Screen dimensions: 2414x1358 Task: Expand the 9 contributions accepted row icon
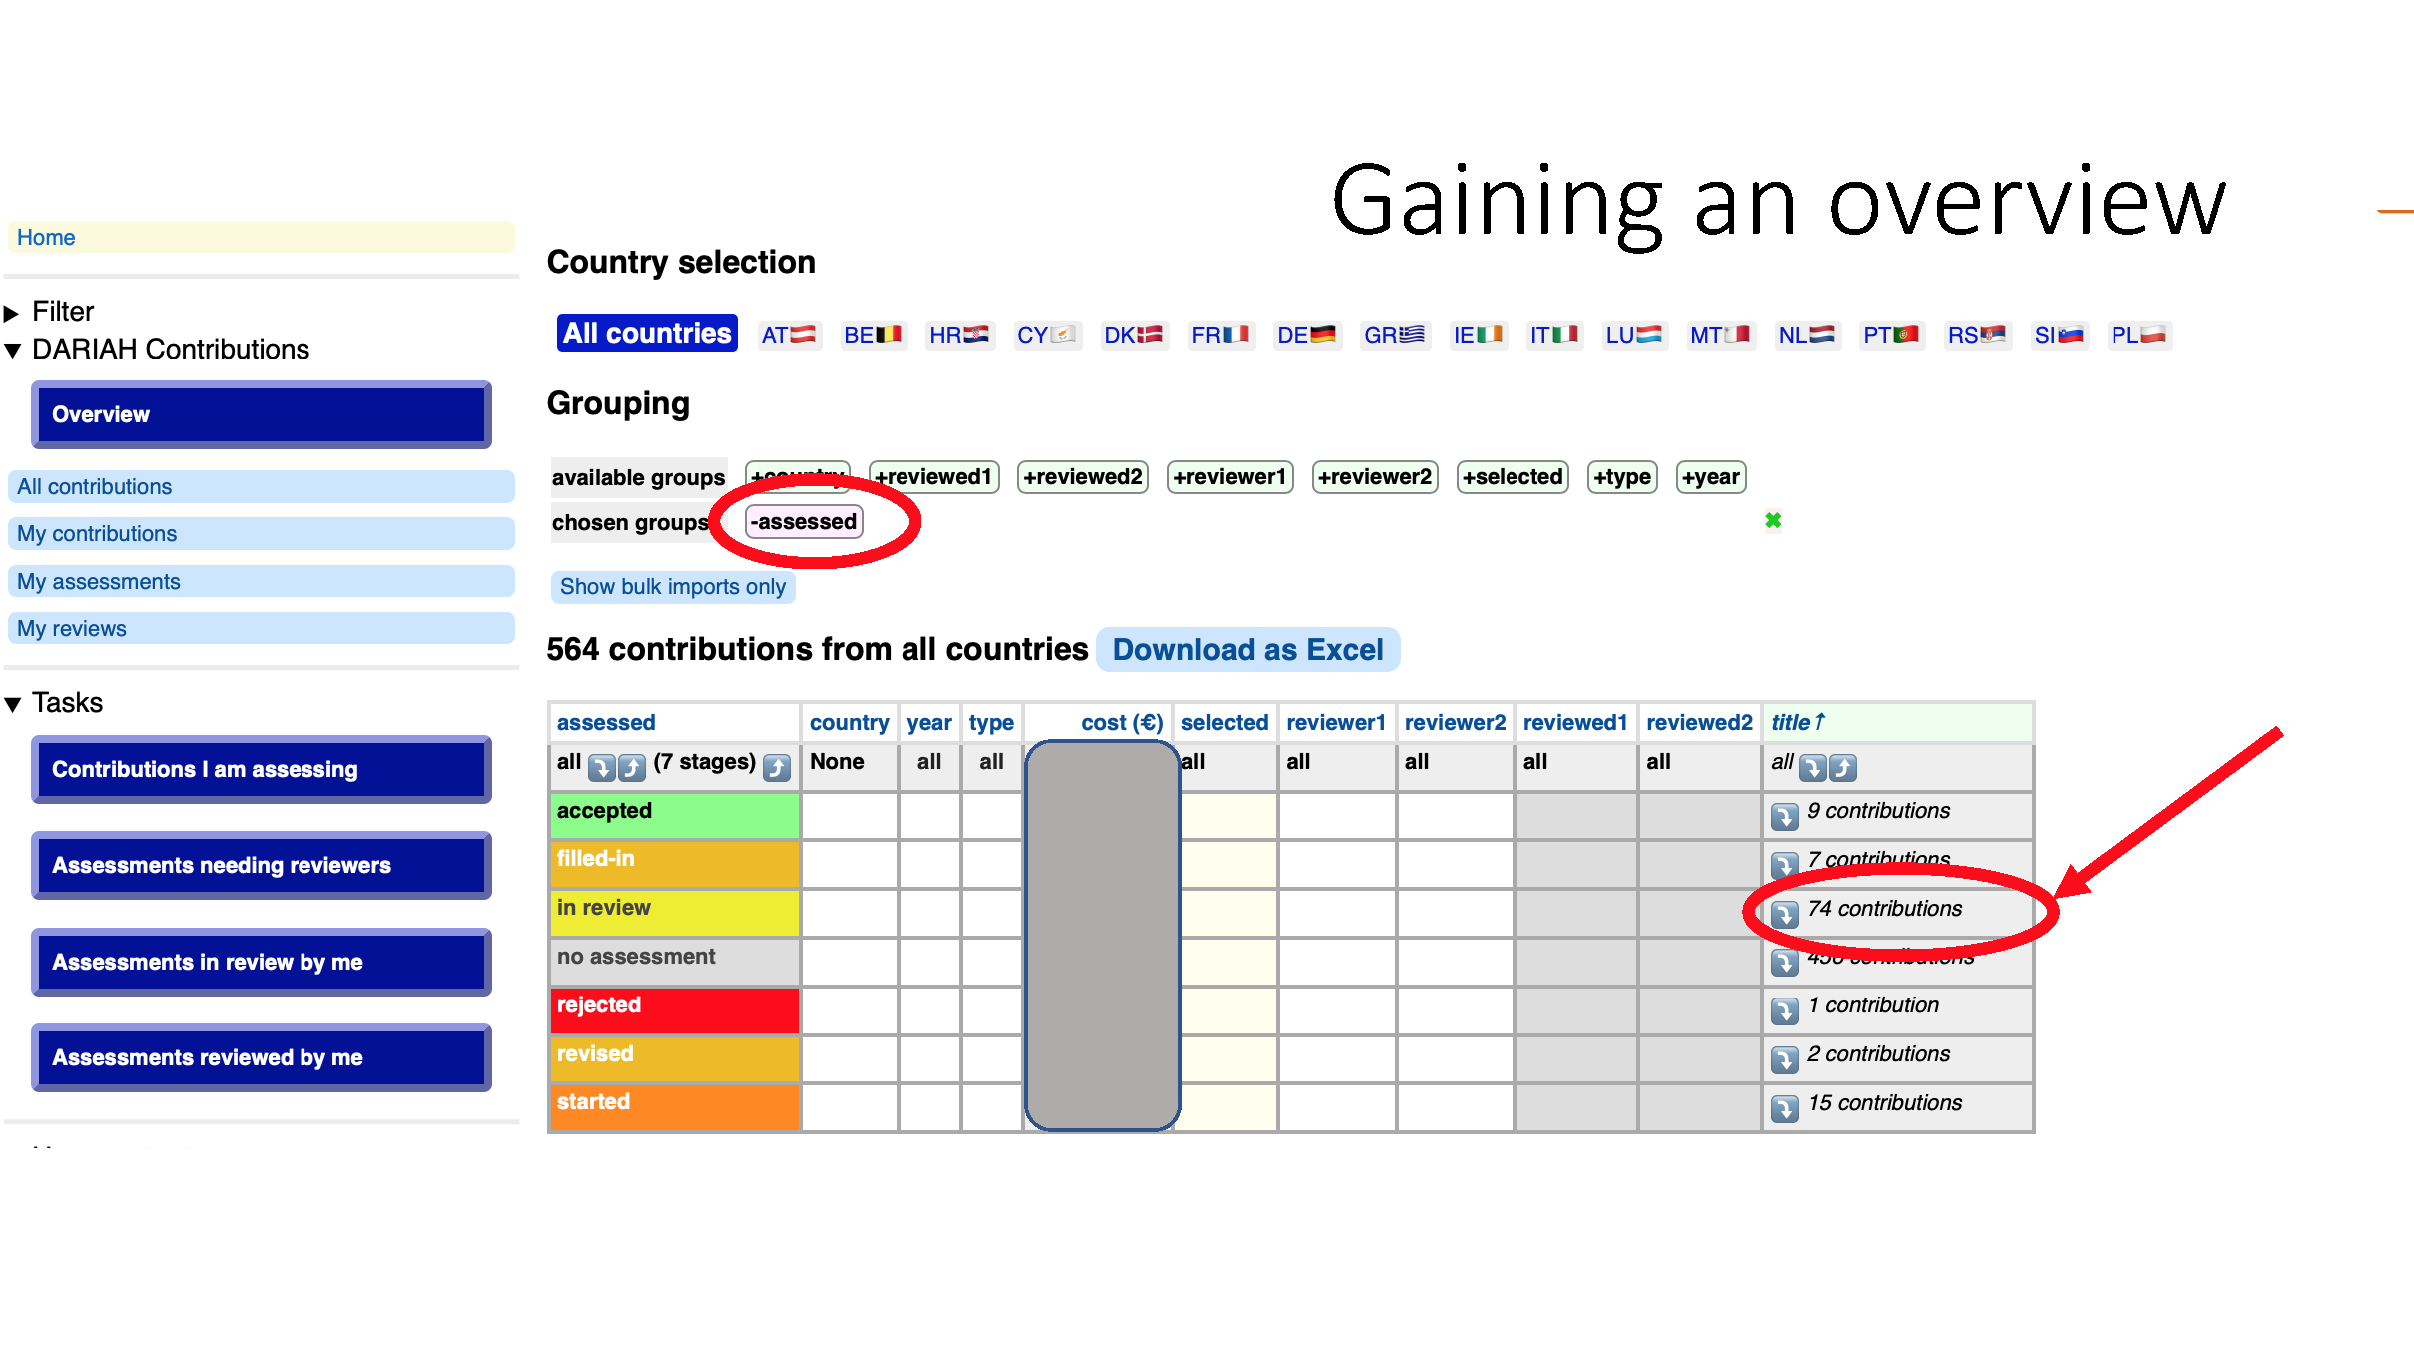click(1784, 816)
